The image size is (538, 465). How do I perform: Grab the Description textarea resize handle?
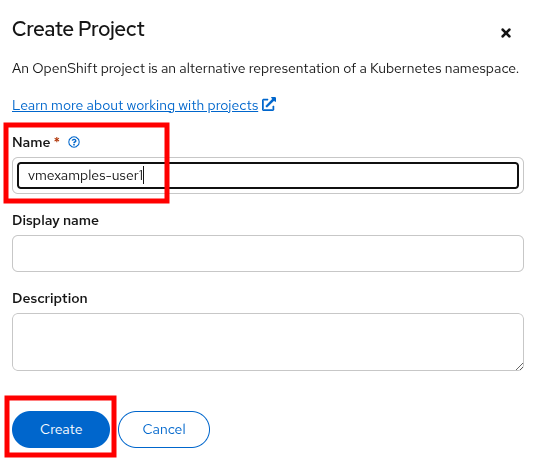[519, 367]
